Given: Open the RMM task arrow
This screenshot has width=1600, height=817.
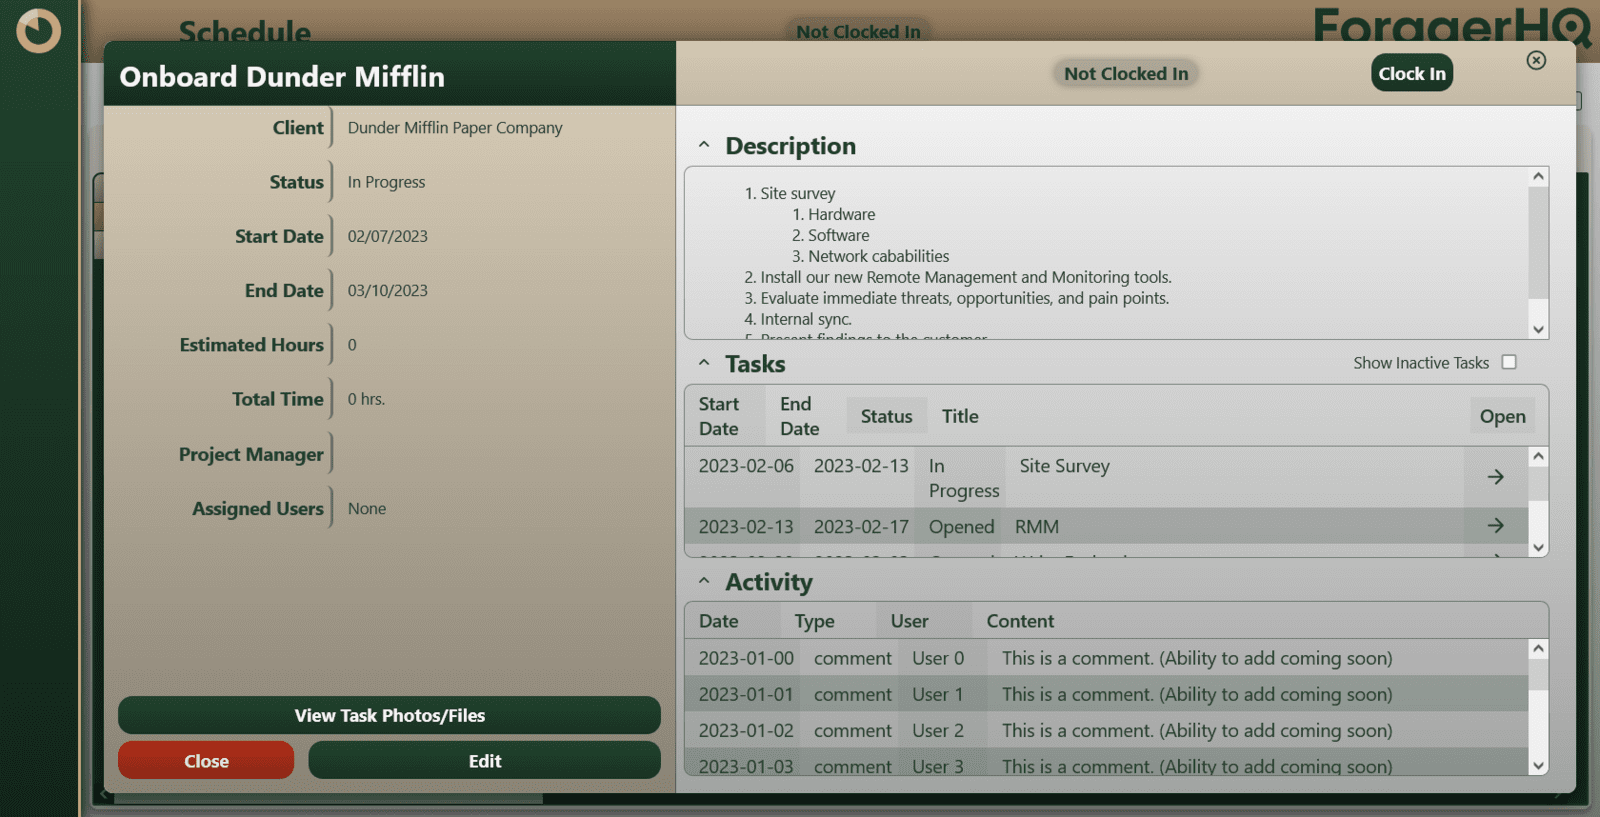Looking at the screenshot, I should click(1495, 525).
